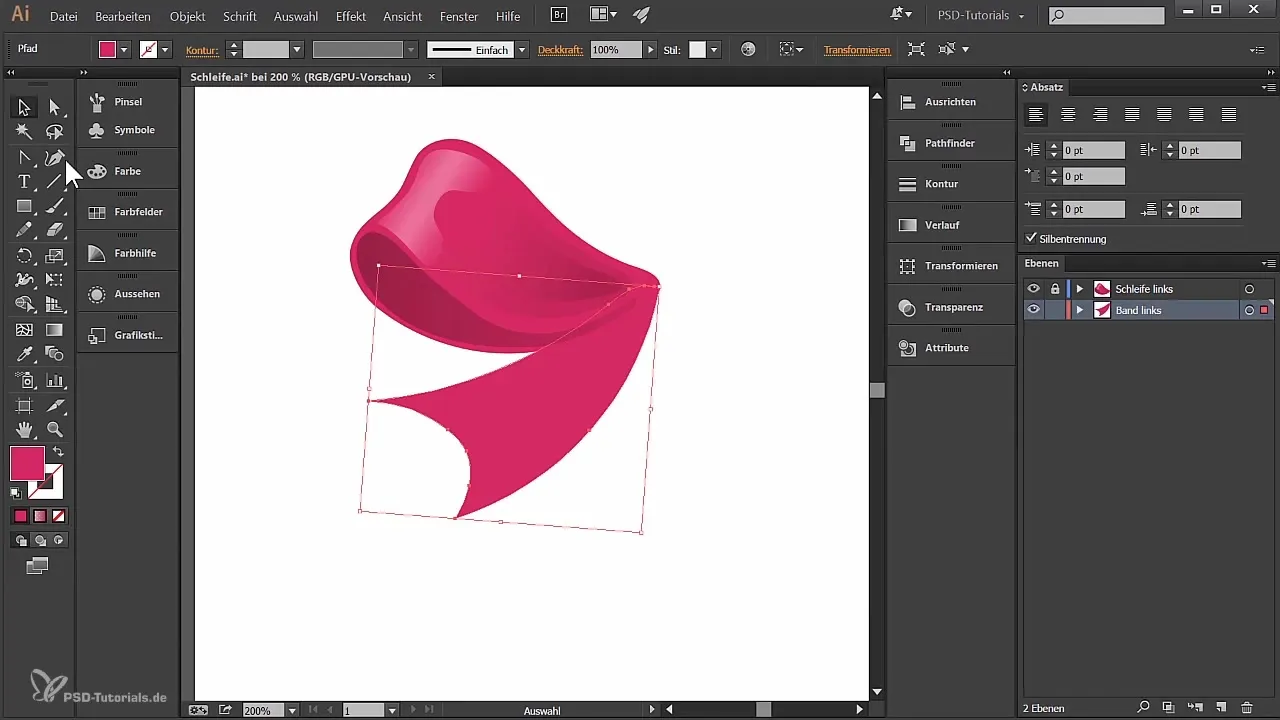
Task: Align paragraph left
Action: [1037, 115]
